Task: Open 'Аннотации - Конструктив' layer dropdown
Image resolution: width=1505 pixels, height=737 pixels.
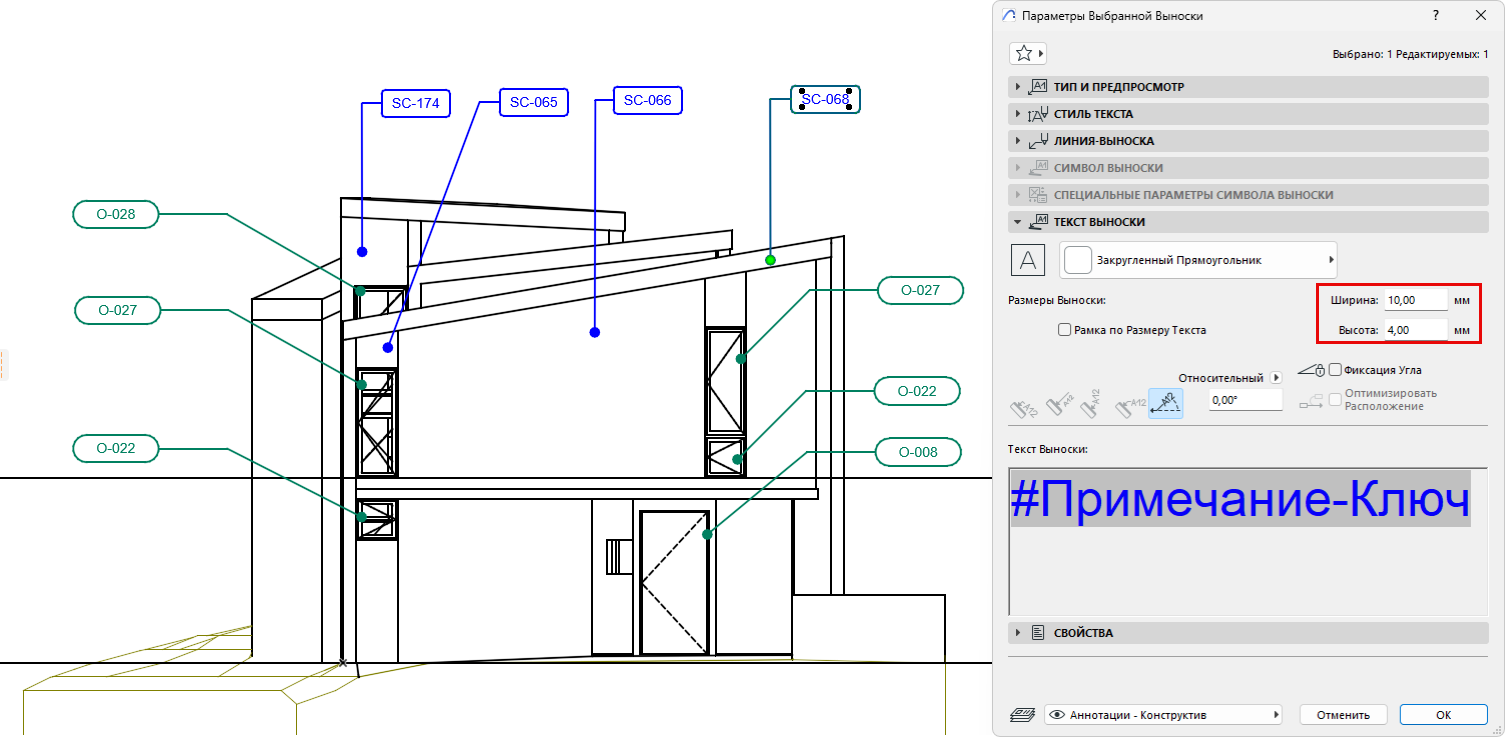Action: click(x=1163, y=715)
